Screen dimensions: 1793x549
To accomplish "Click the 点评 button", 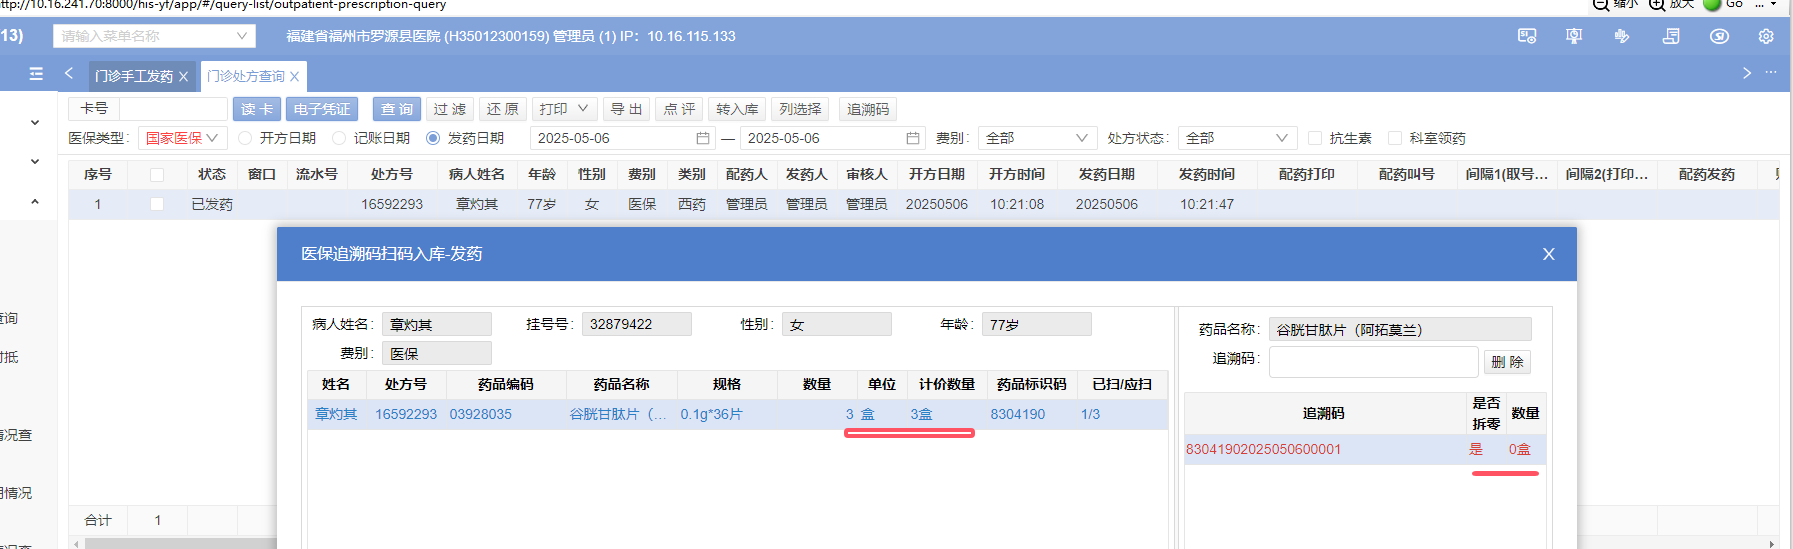I will [680, 109].
